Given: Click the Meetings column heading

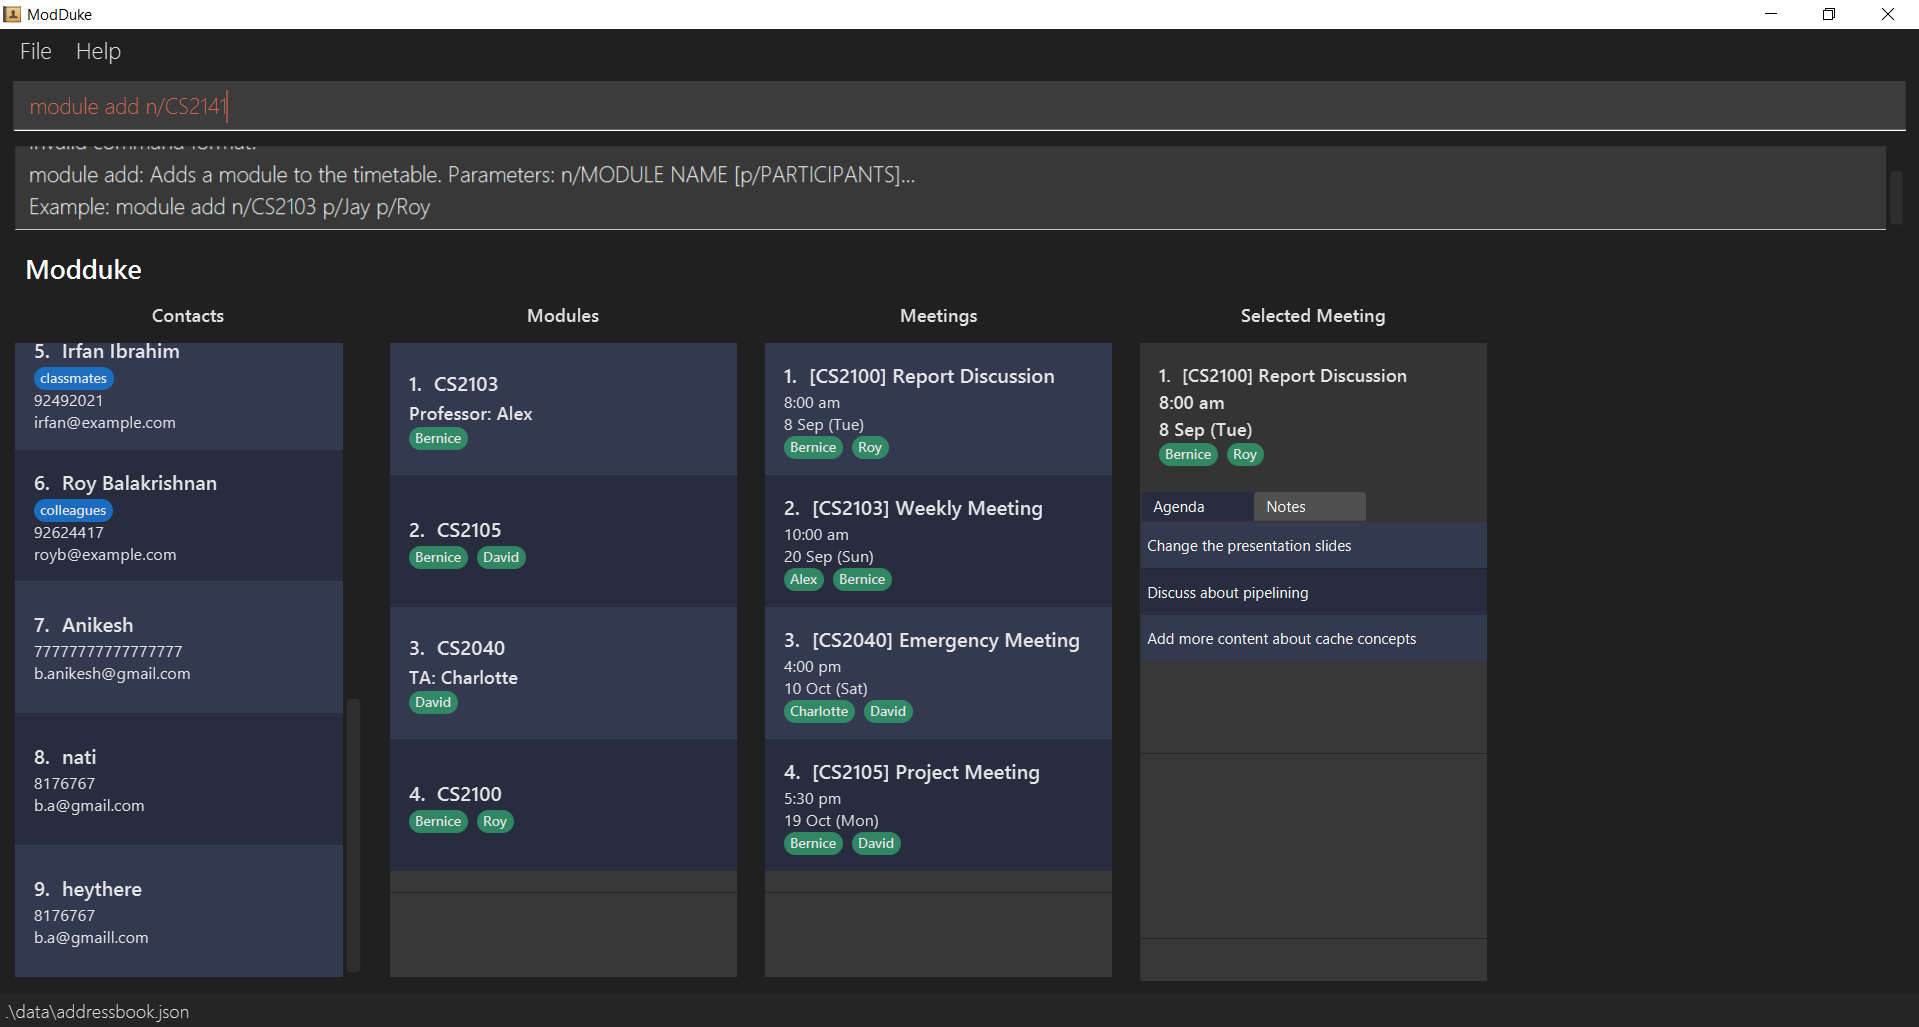Looking at the screenshot, I should 938,316.
